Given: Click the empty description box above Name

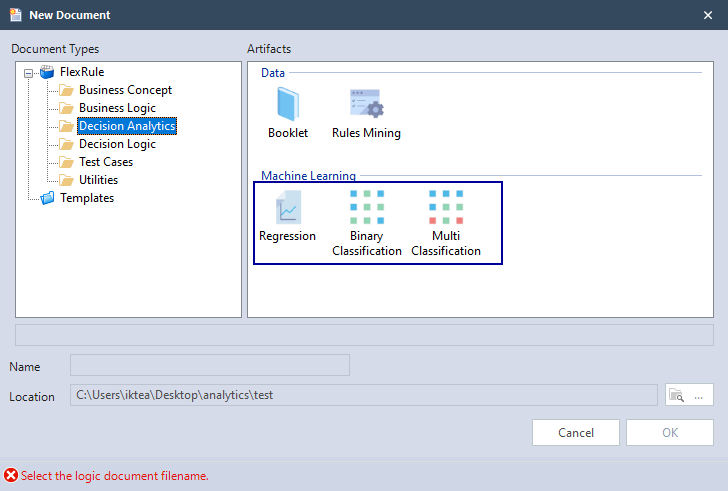Looking at the screenshot, I should tap(364, 335).
